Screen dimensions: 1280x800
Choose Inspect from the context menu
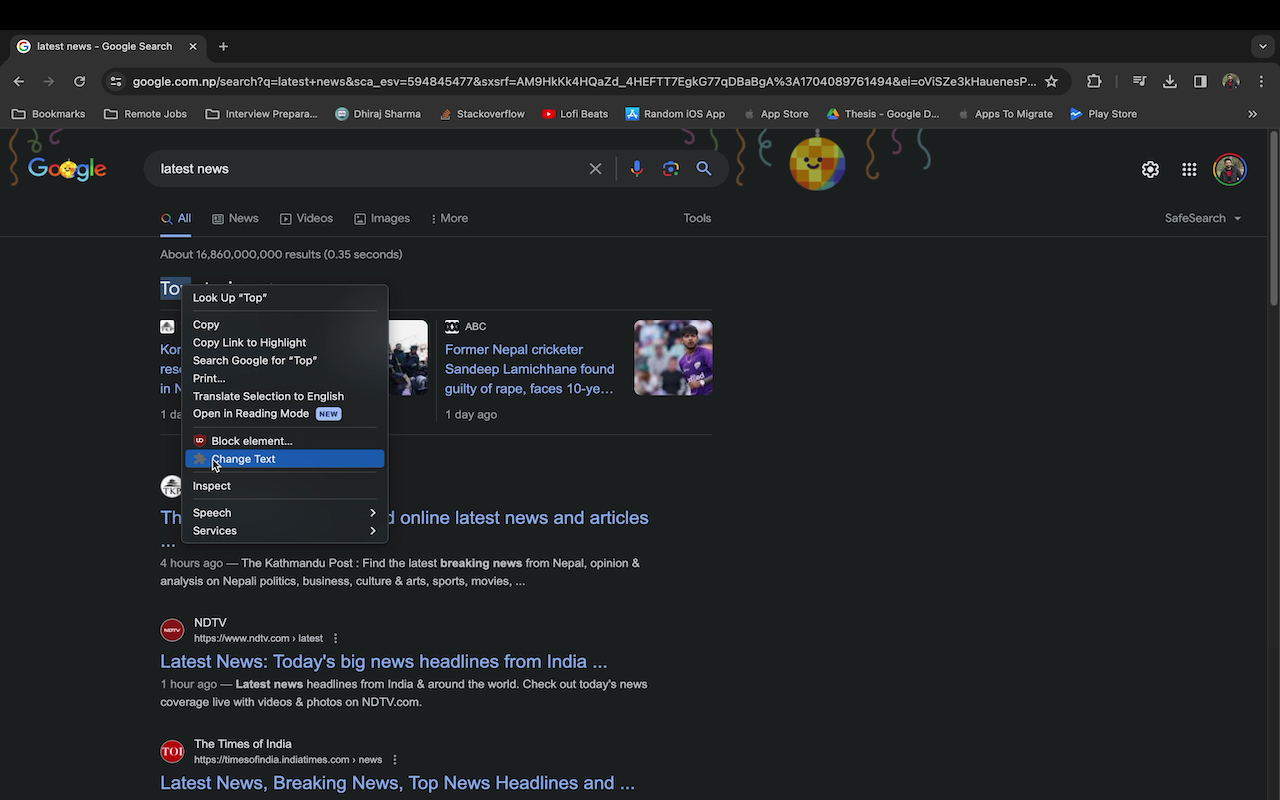tap(211, 486)
